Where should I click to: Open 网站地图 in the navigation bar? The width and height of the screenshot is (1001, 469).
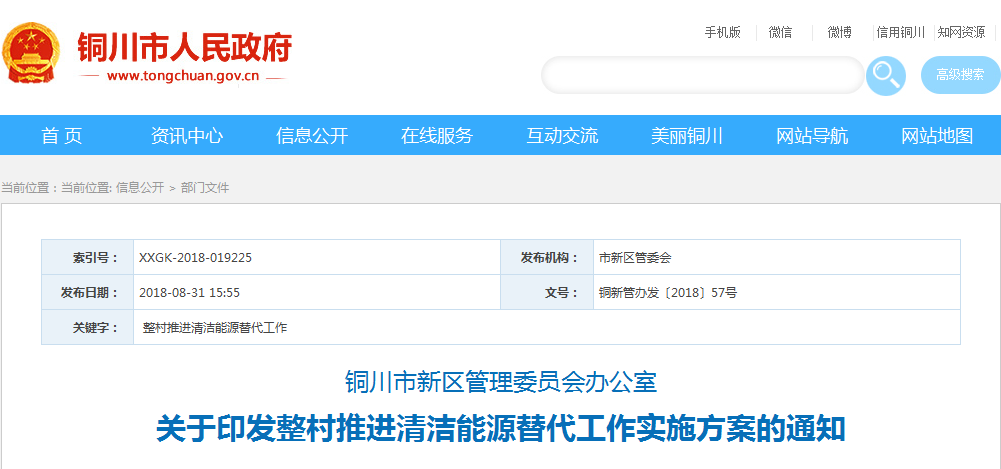coord(937,136)
